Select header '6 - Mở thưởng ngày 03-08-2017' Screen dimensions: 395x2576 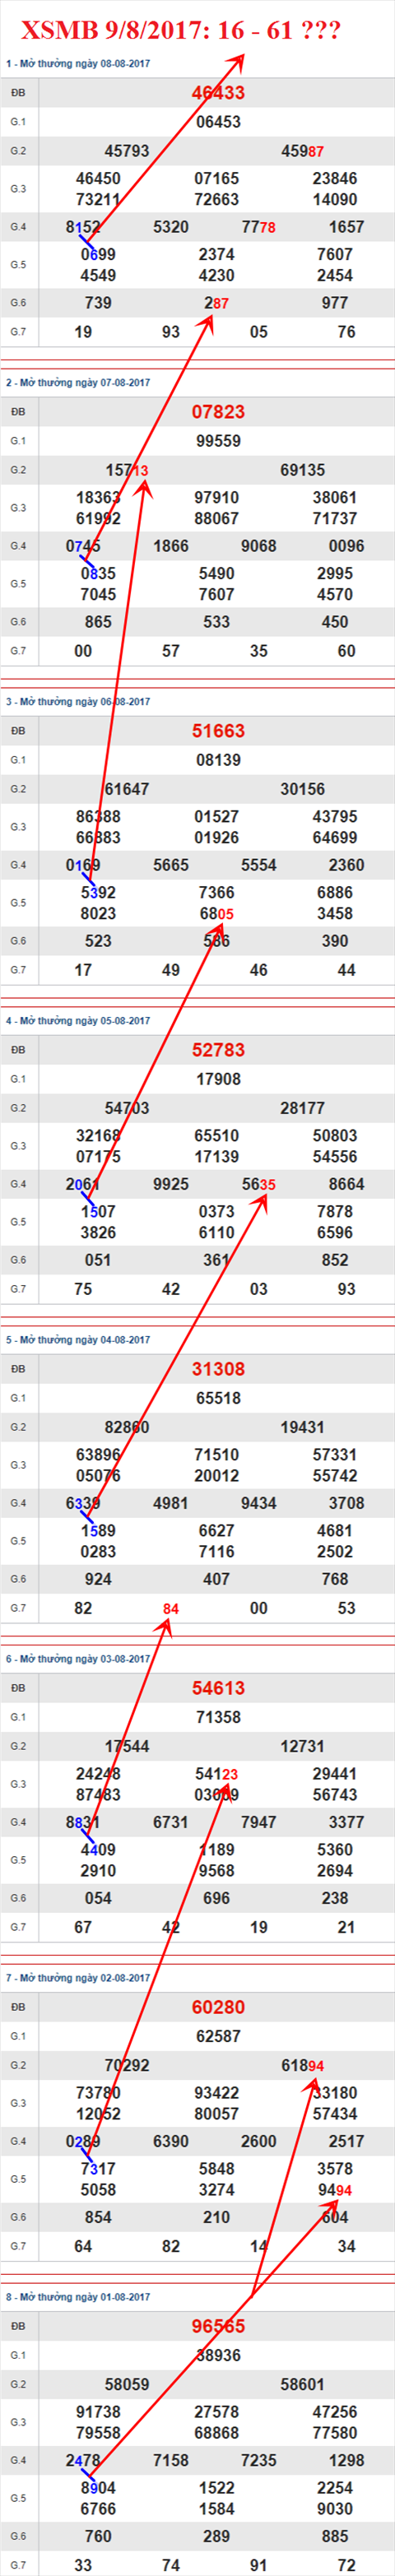coord(78,1659)
